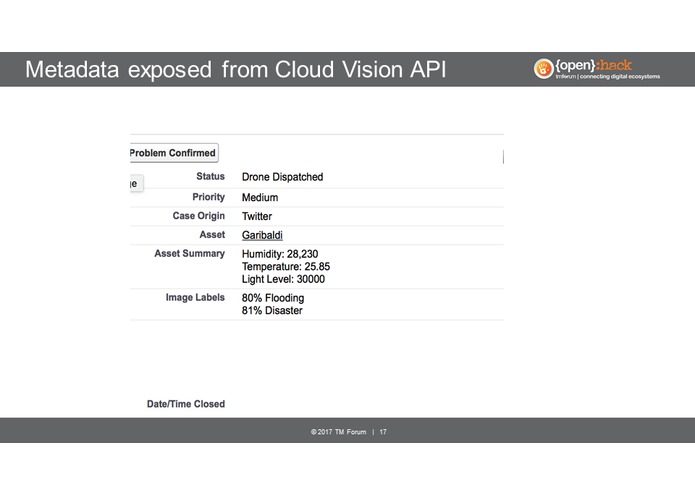Screen dimensions: 695x494
Task: Click the Problem Confirmed button
Action: pyautogui.click(x=174, y=153)
